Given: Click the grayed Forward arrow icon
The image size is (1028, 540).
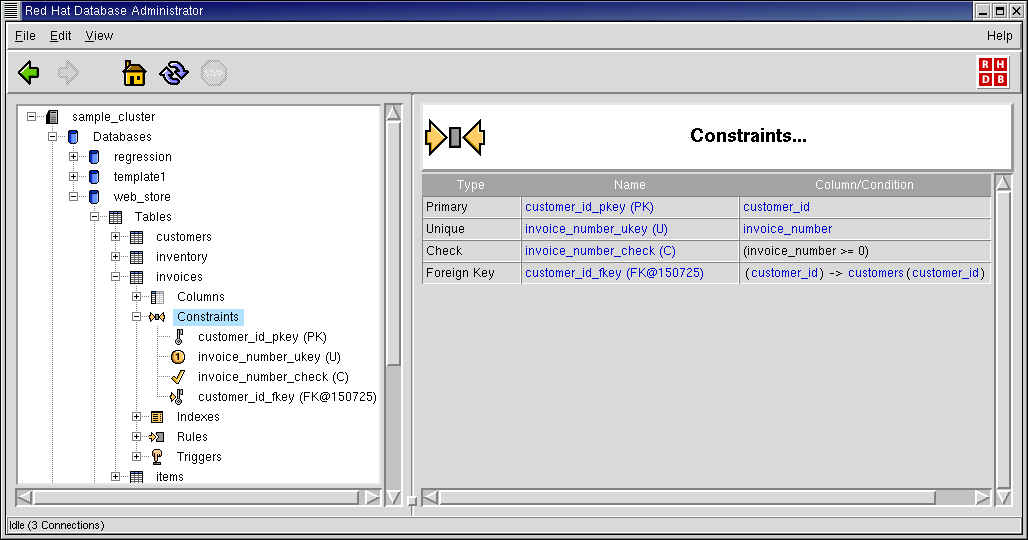Looking at the screenshot, I should tap(68, 73).
